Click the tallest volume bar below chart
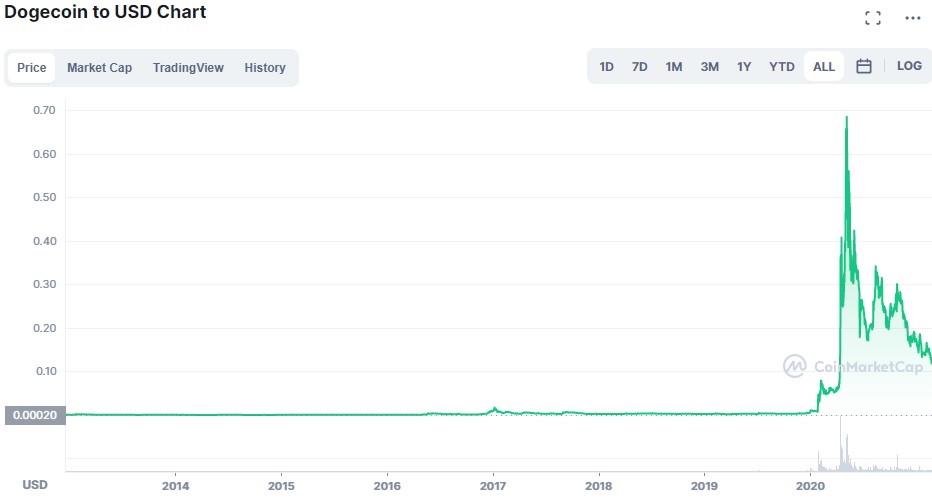 click(841, 443)
